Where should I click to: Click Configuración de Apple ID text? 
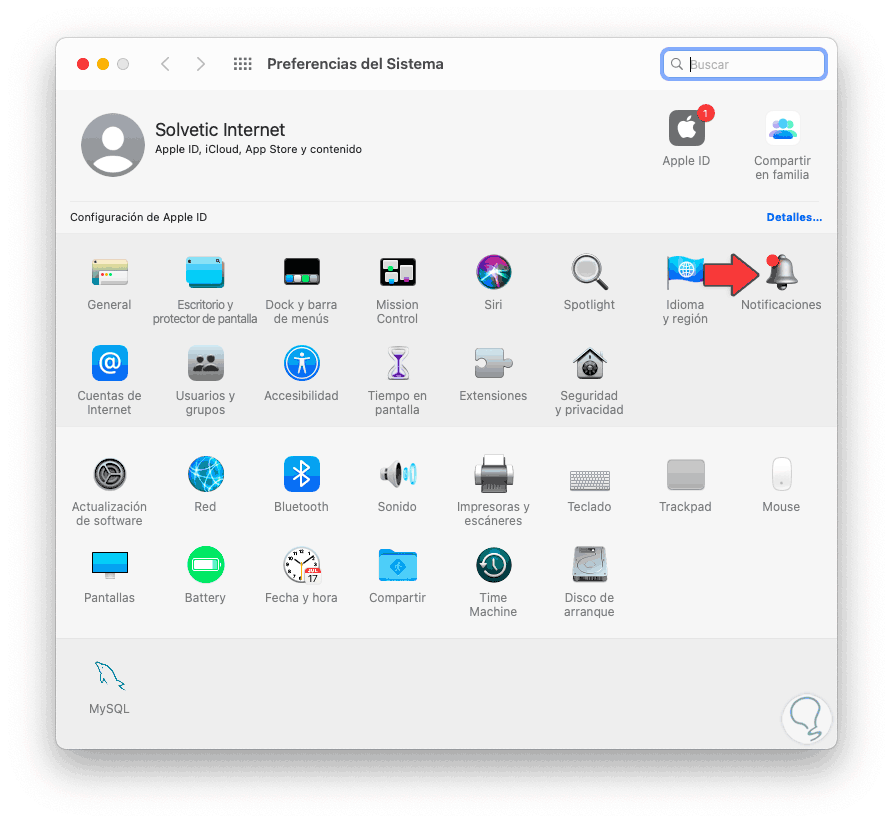coord(138,217)
